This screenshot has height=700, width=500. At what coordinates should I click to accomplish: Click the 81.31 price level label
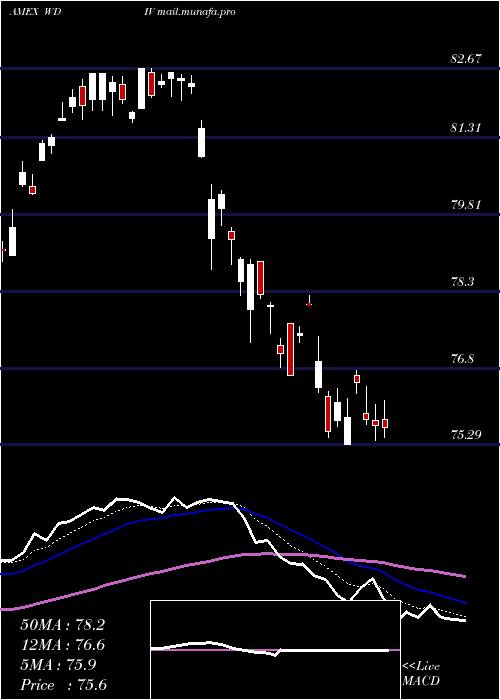tap(466, 128)
